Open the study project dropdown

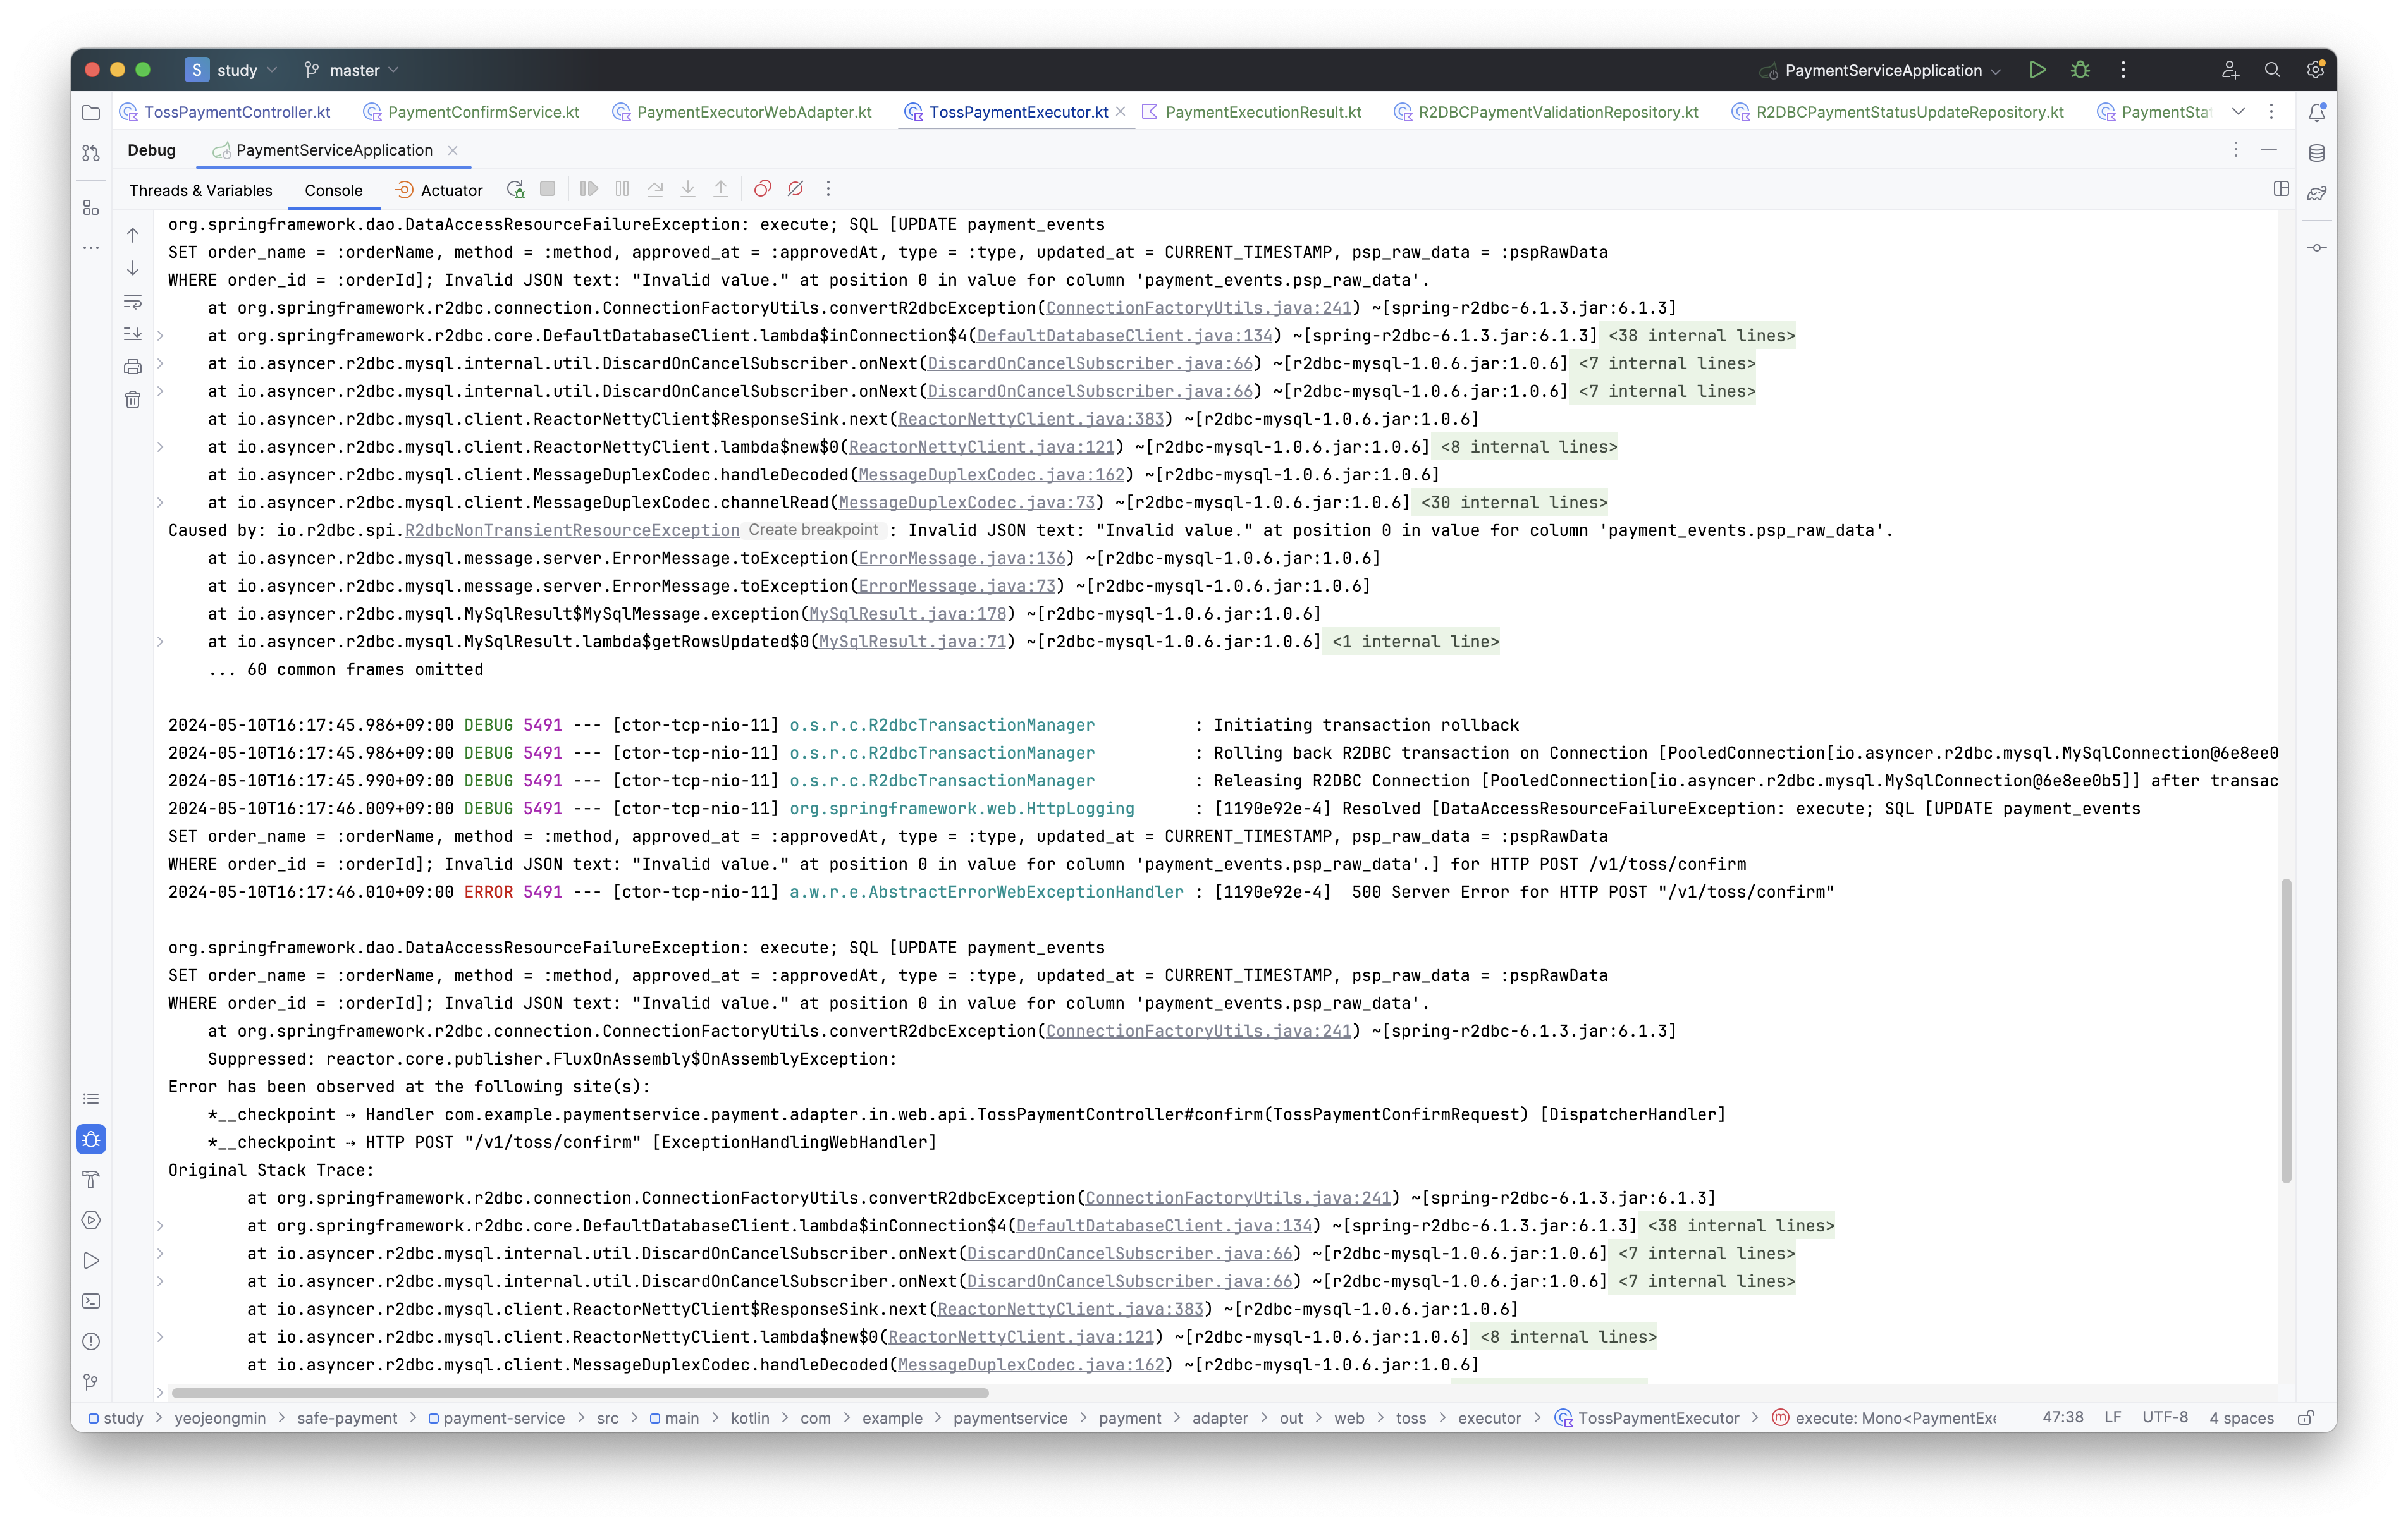pyautogui.click(x=232, y=70)
